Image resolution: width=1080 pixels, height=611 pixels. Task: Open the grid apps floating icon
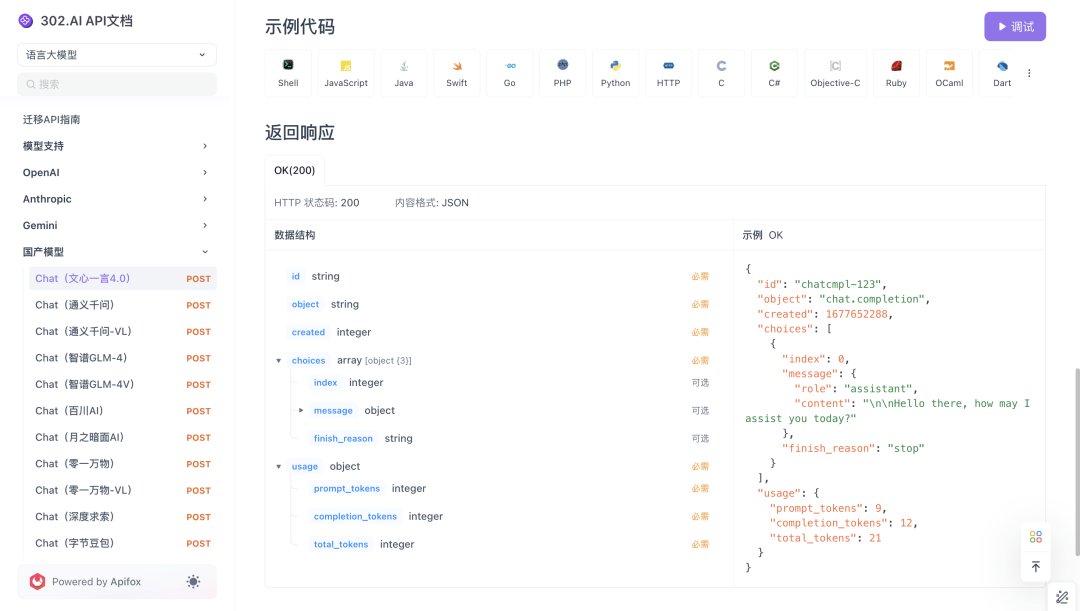pyautogui.click(x=1035, y=537)
